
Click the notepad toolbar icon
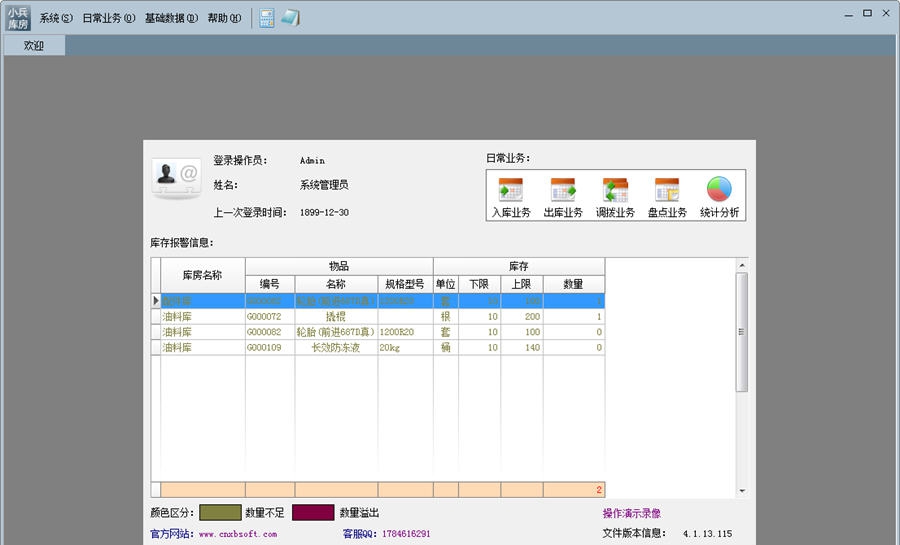point(290,18)
